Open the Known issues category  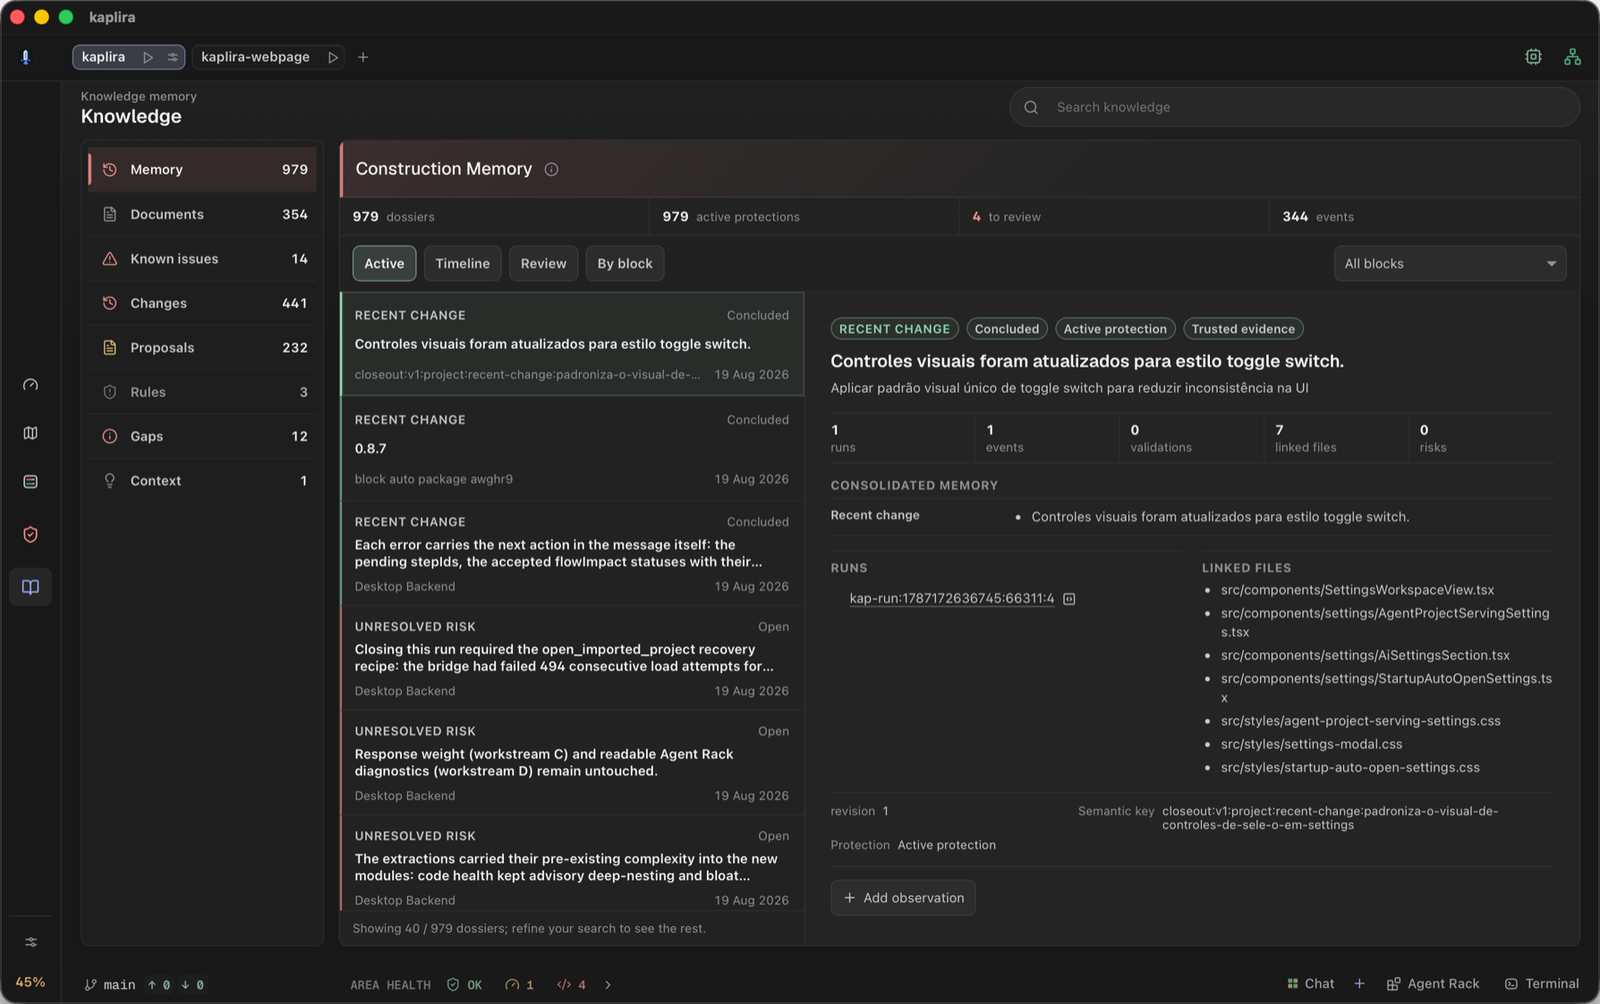pyautogui.click(x=203, y=259)
